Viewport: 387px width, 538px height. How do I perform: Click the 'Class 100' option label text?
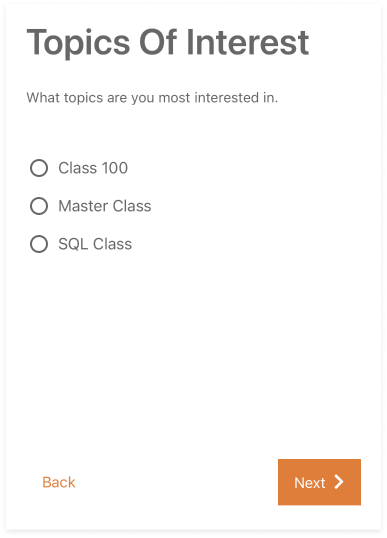pyautogui.click(x=93, y=168)
